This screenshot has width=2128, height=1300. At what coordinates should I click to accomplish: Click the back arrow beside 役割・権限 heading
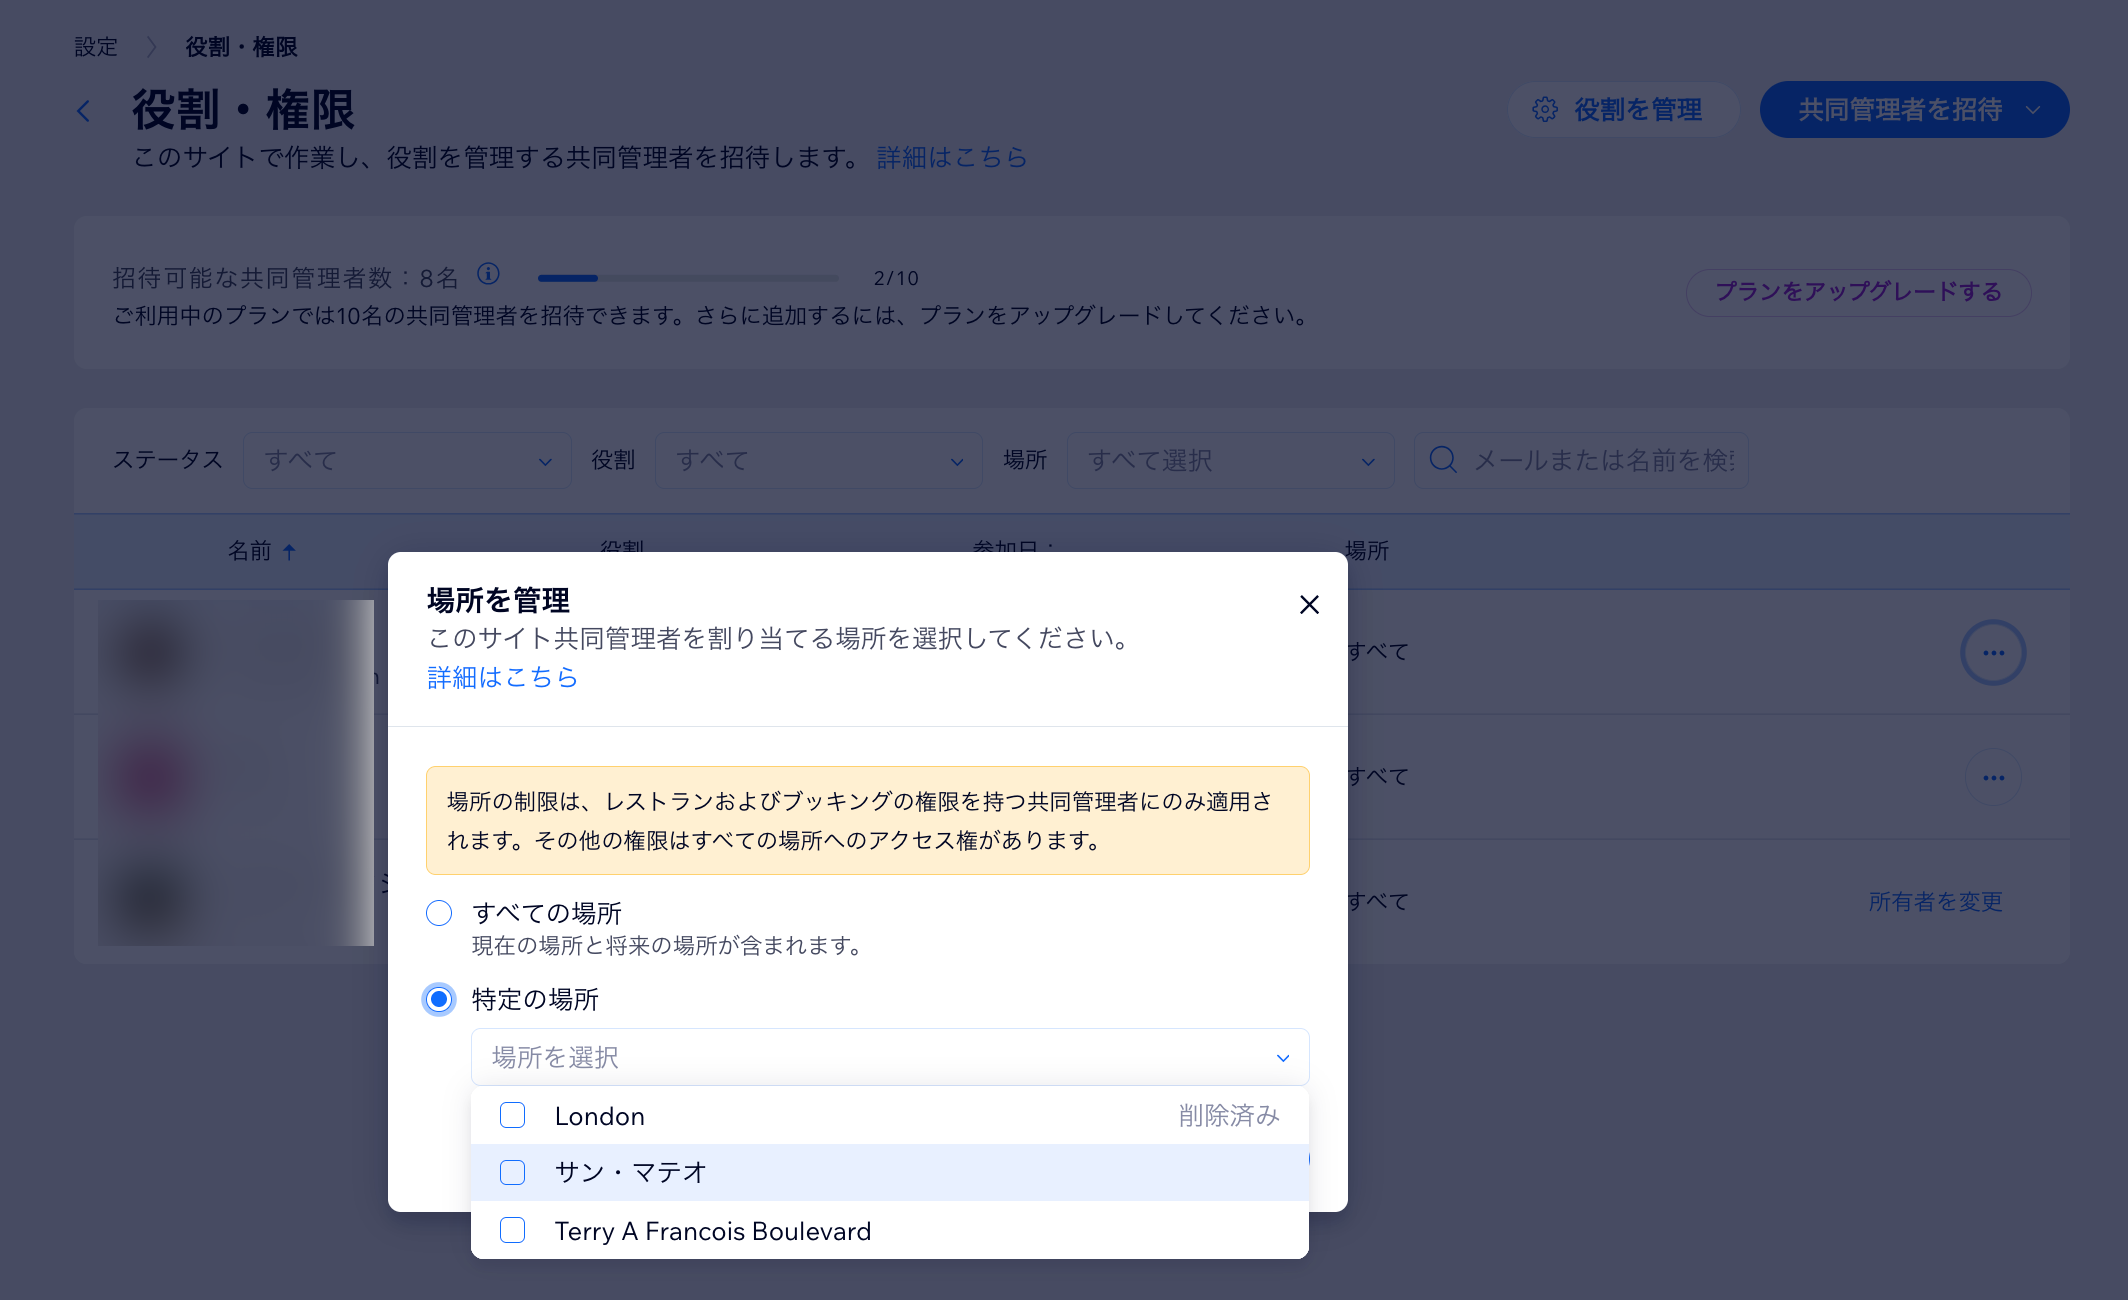pos(85,110)
